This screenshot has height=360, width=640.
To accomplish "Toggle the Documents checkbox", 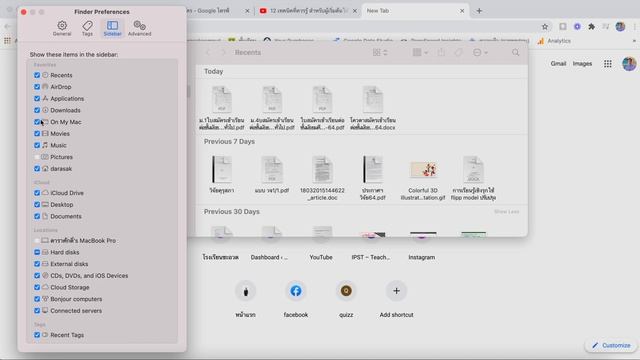I will [37, 216].
